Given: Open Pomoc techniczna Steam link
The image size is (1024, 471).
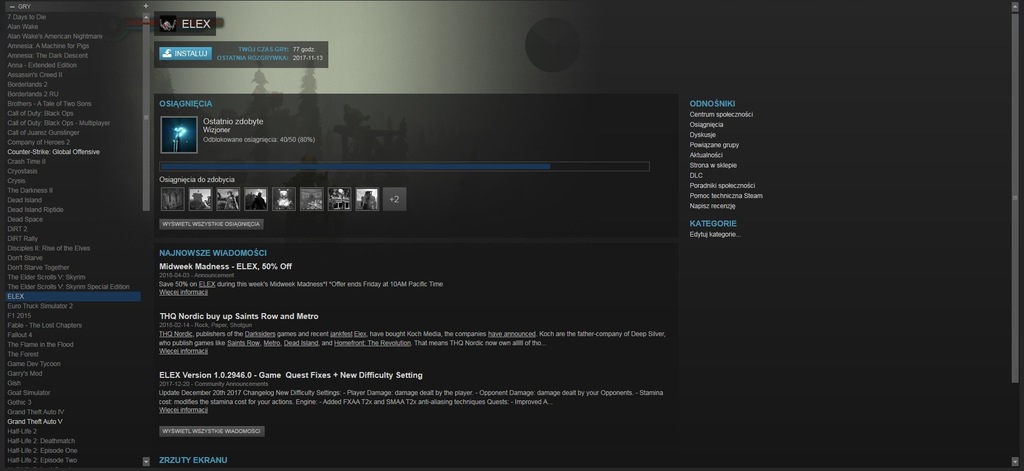Looking at the screenshot, I should 725,195.
